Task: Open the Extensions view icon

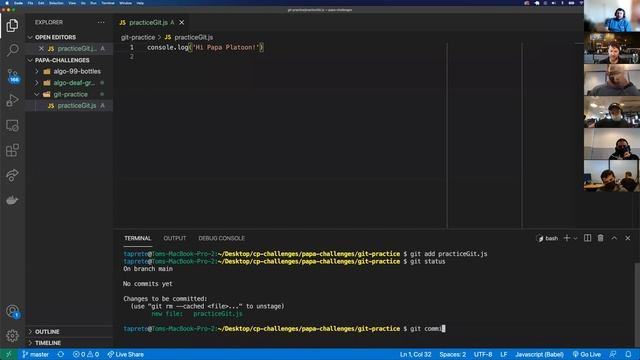Action: (12, 150)
